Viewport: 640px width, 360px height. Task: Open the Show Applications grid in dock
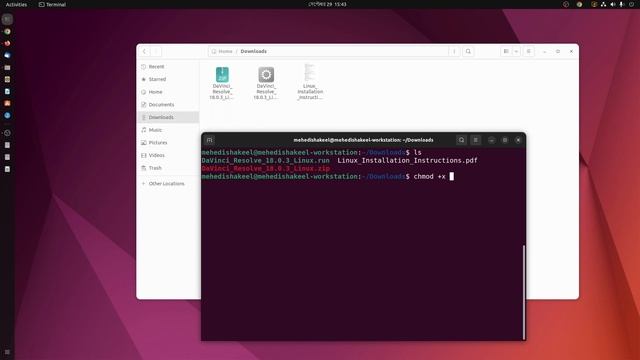tap(7, 352)
